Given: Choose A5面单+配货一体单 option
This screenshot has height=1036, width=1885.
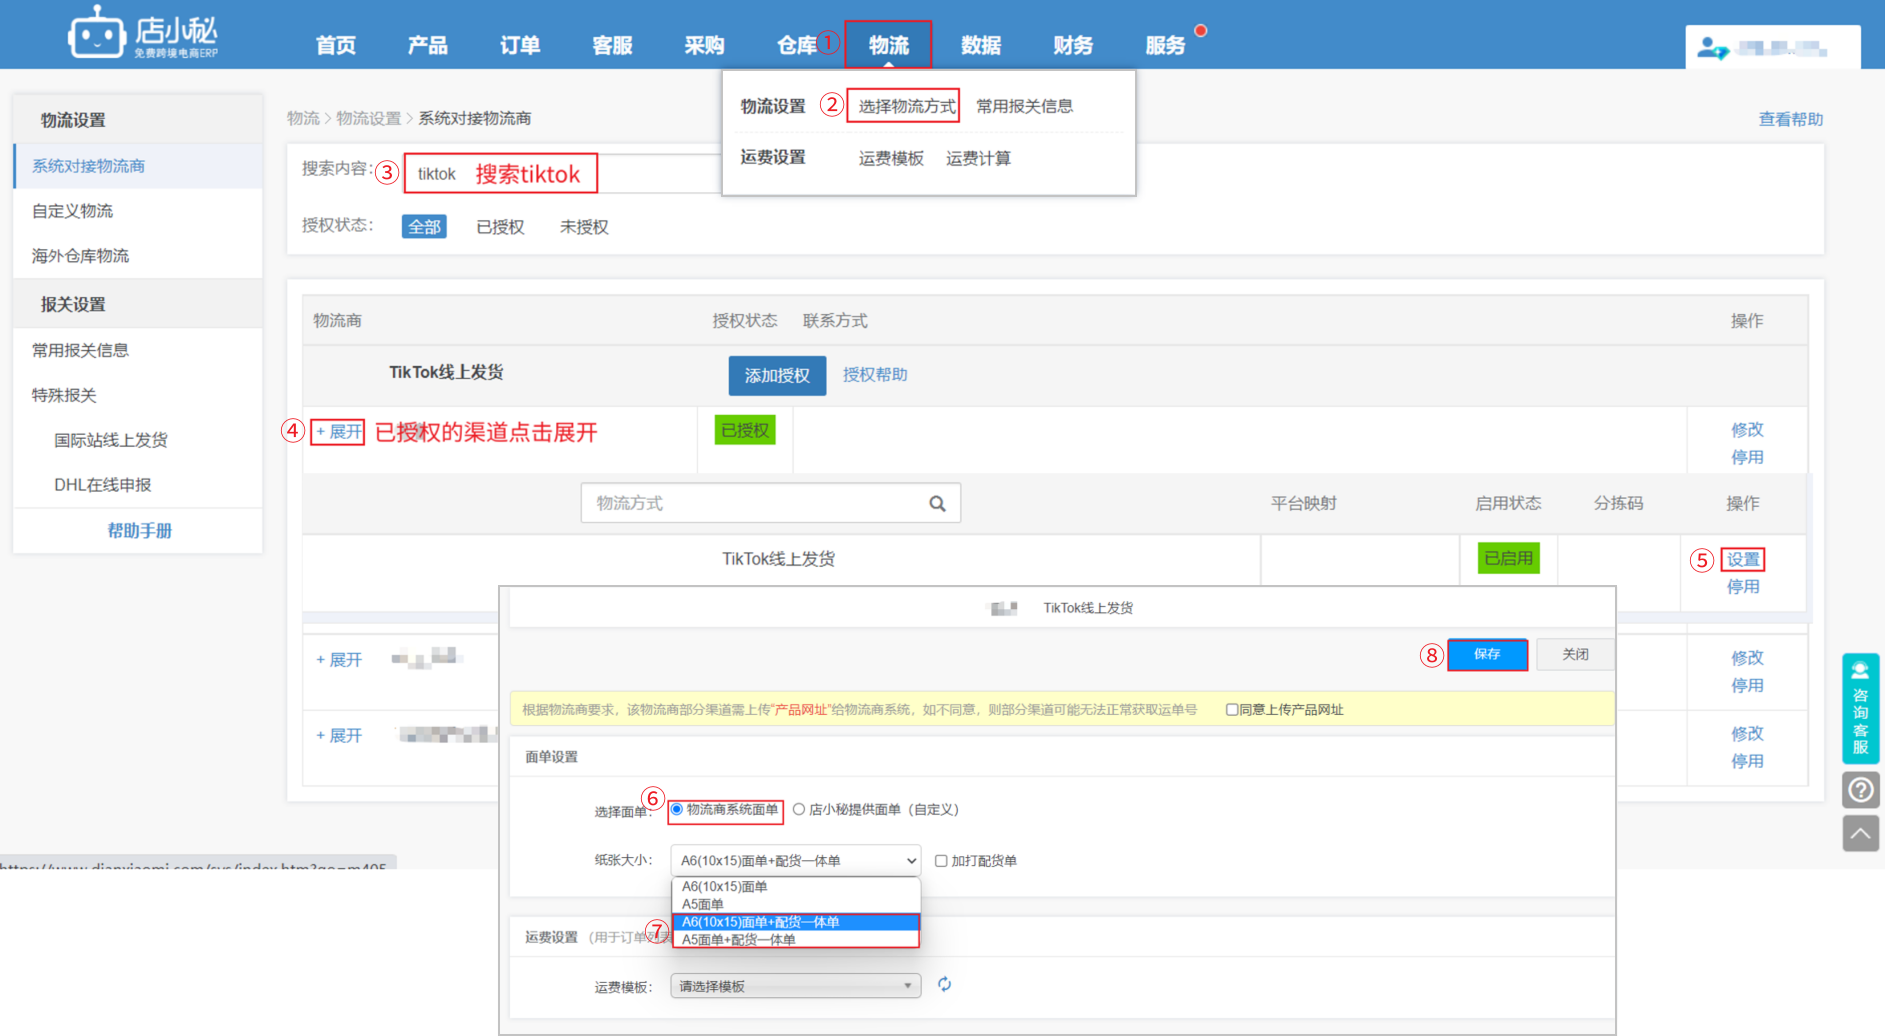Looking at the screenshot, I should (x=795, y=940).
